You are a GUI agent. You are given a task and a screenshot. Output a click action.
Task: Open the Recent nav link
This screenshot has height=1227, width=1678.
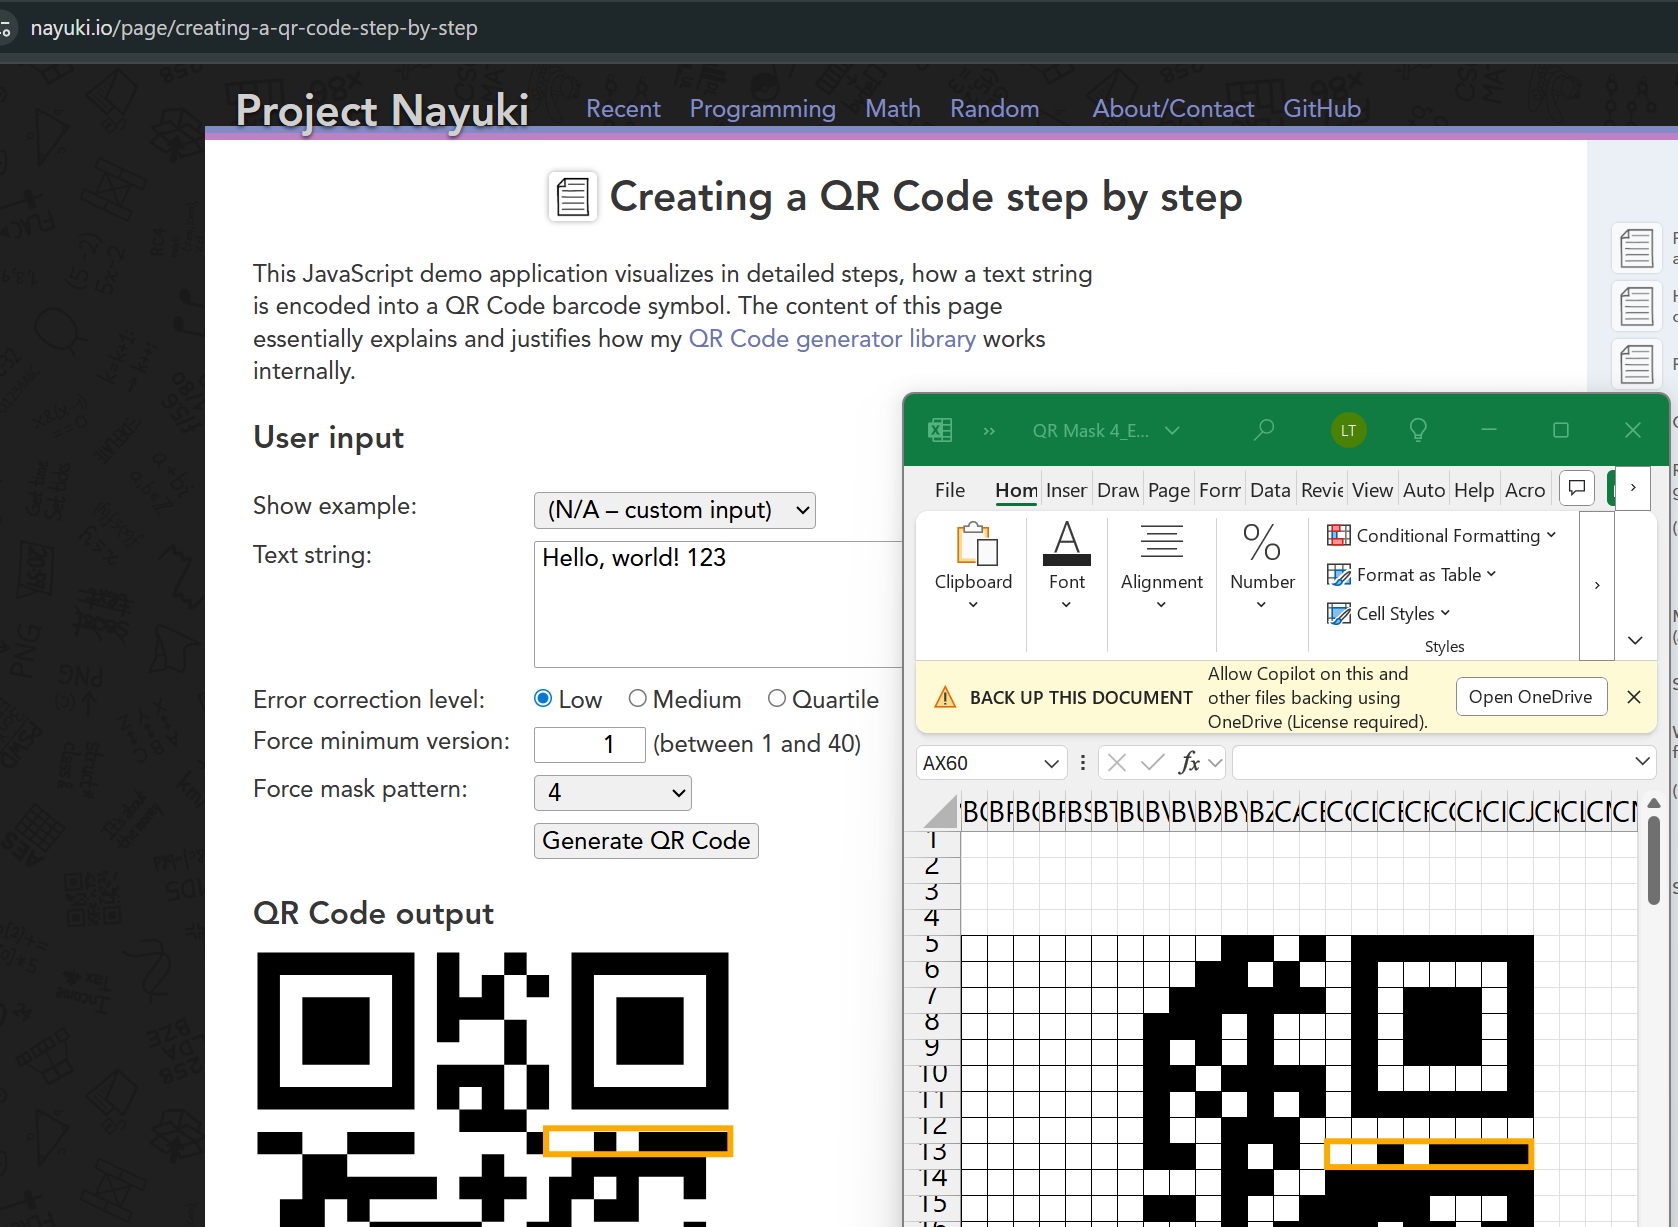tap(623, 109)
